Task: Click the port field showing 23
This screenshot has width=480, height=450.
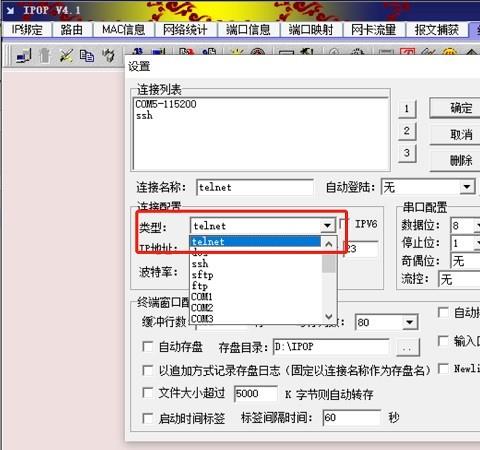Action: 361,249
